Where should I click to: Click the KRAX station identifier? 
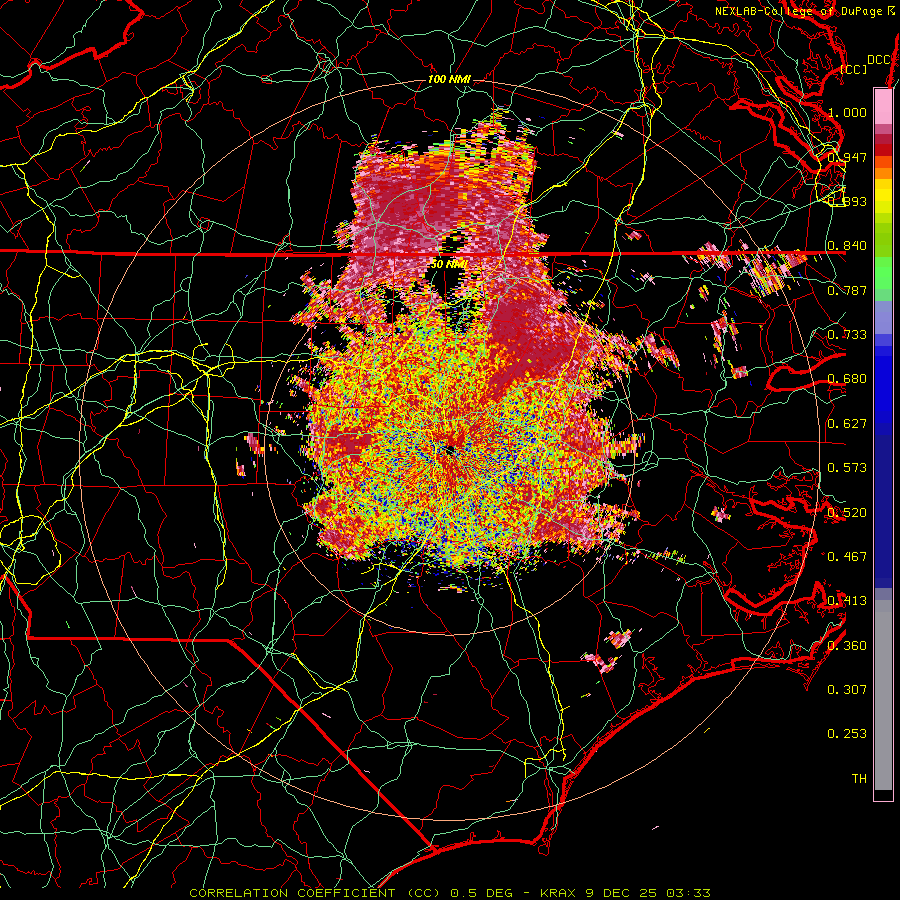[x=559, y=893]
